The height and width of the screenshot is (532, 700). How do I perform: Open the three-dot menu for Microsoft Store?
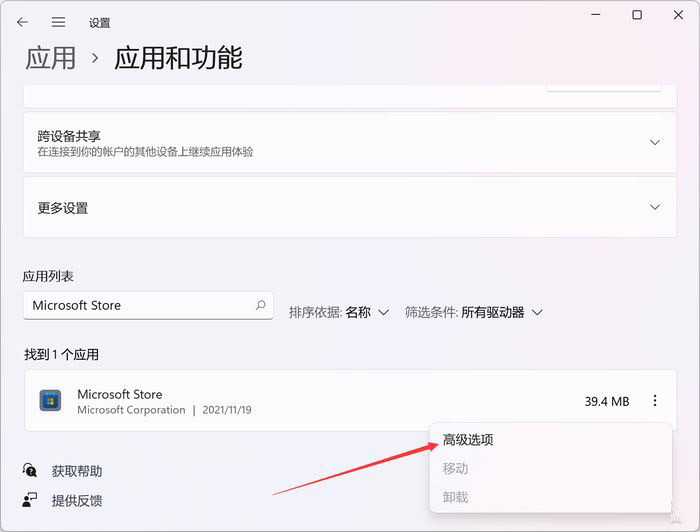pyautogui.click(x=654, y=400)
